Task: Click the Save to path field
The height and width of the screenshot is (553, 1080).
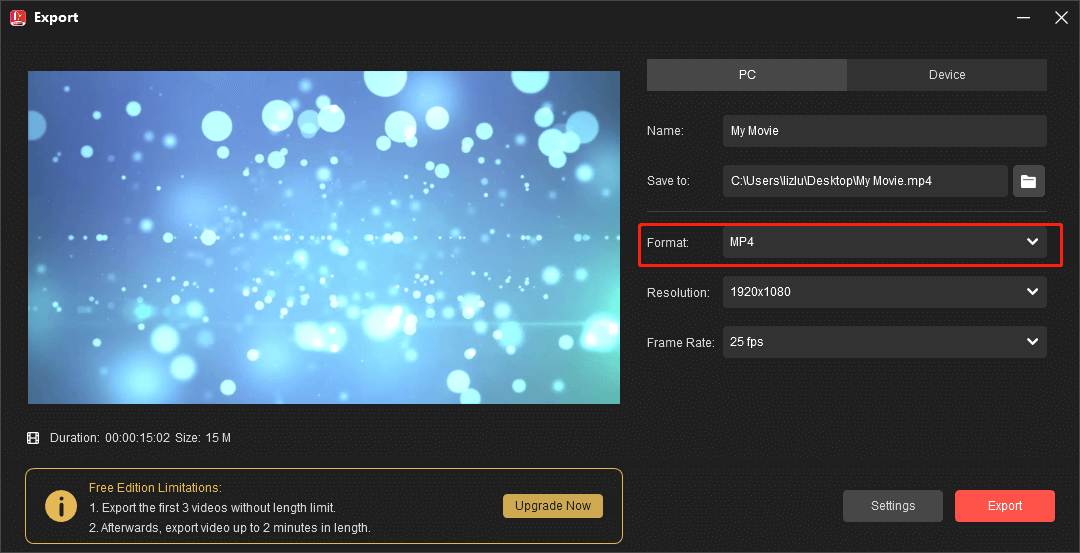Action: 865,181
